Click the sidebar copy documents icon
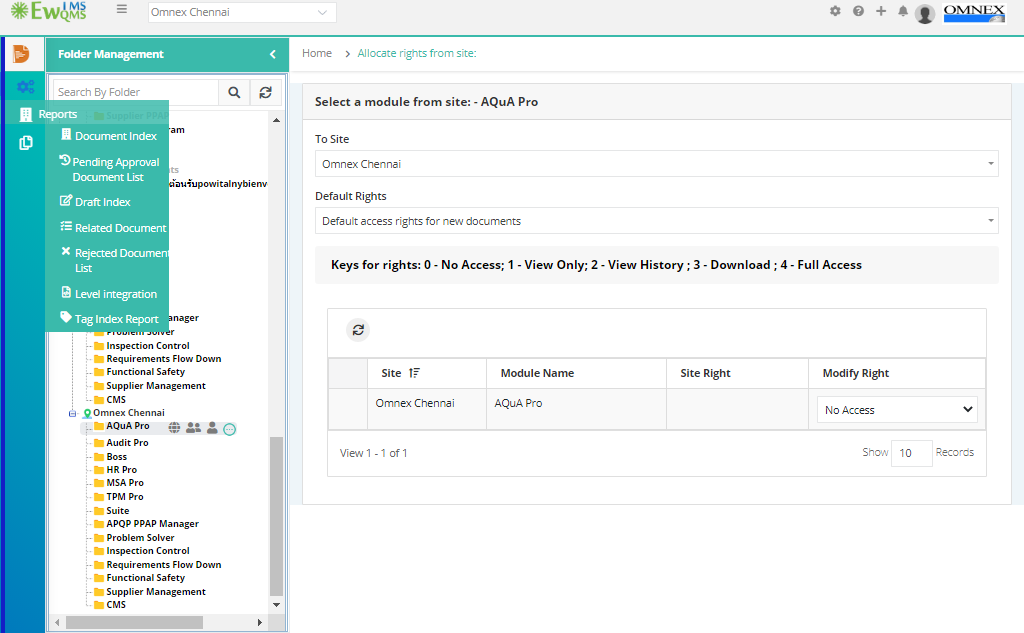The image size is (1024, 633). pyautogui.click(x=25, y=142)
